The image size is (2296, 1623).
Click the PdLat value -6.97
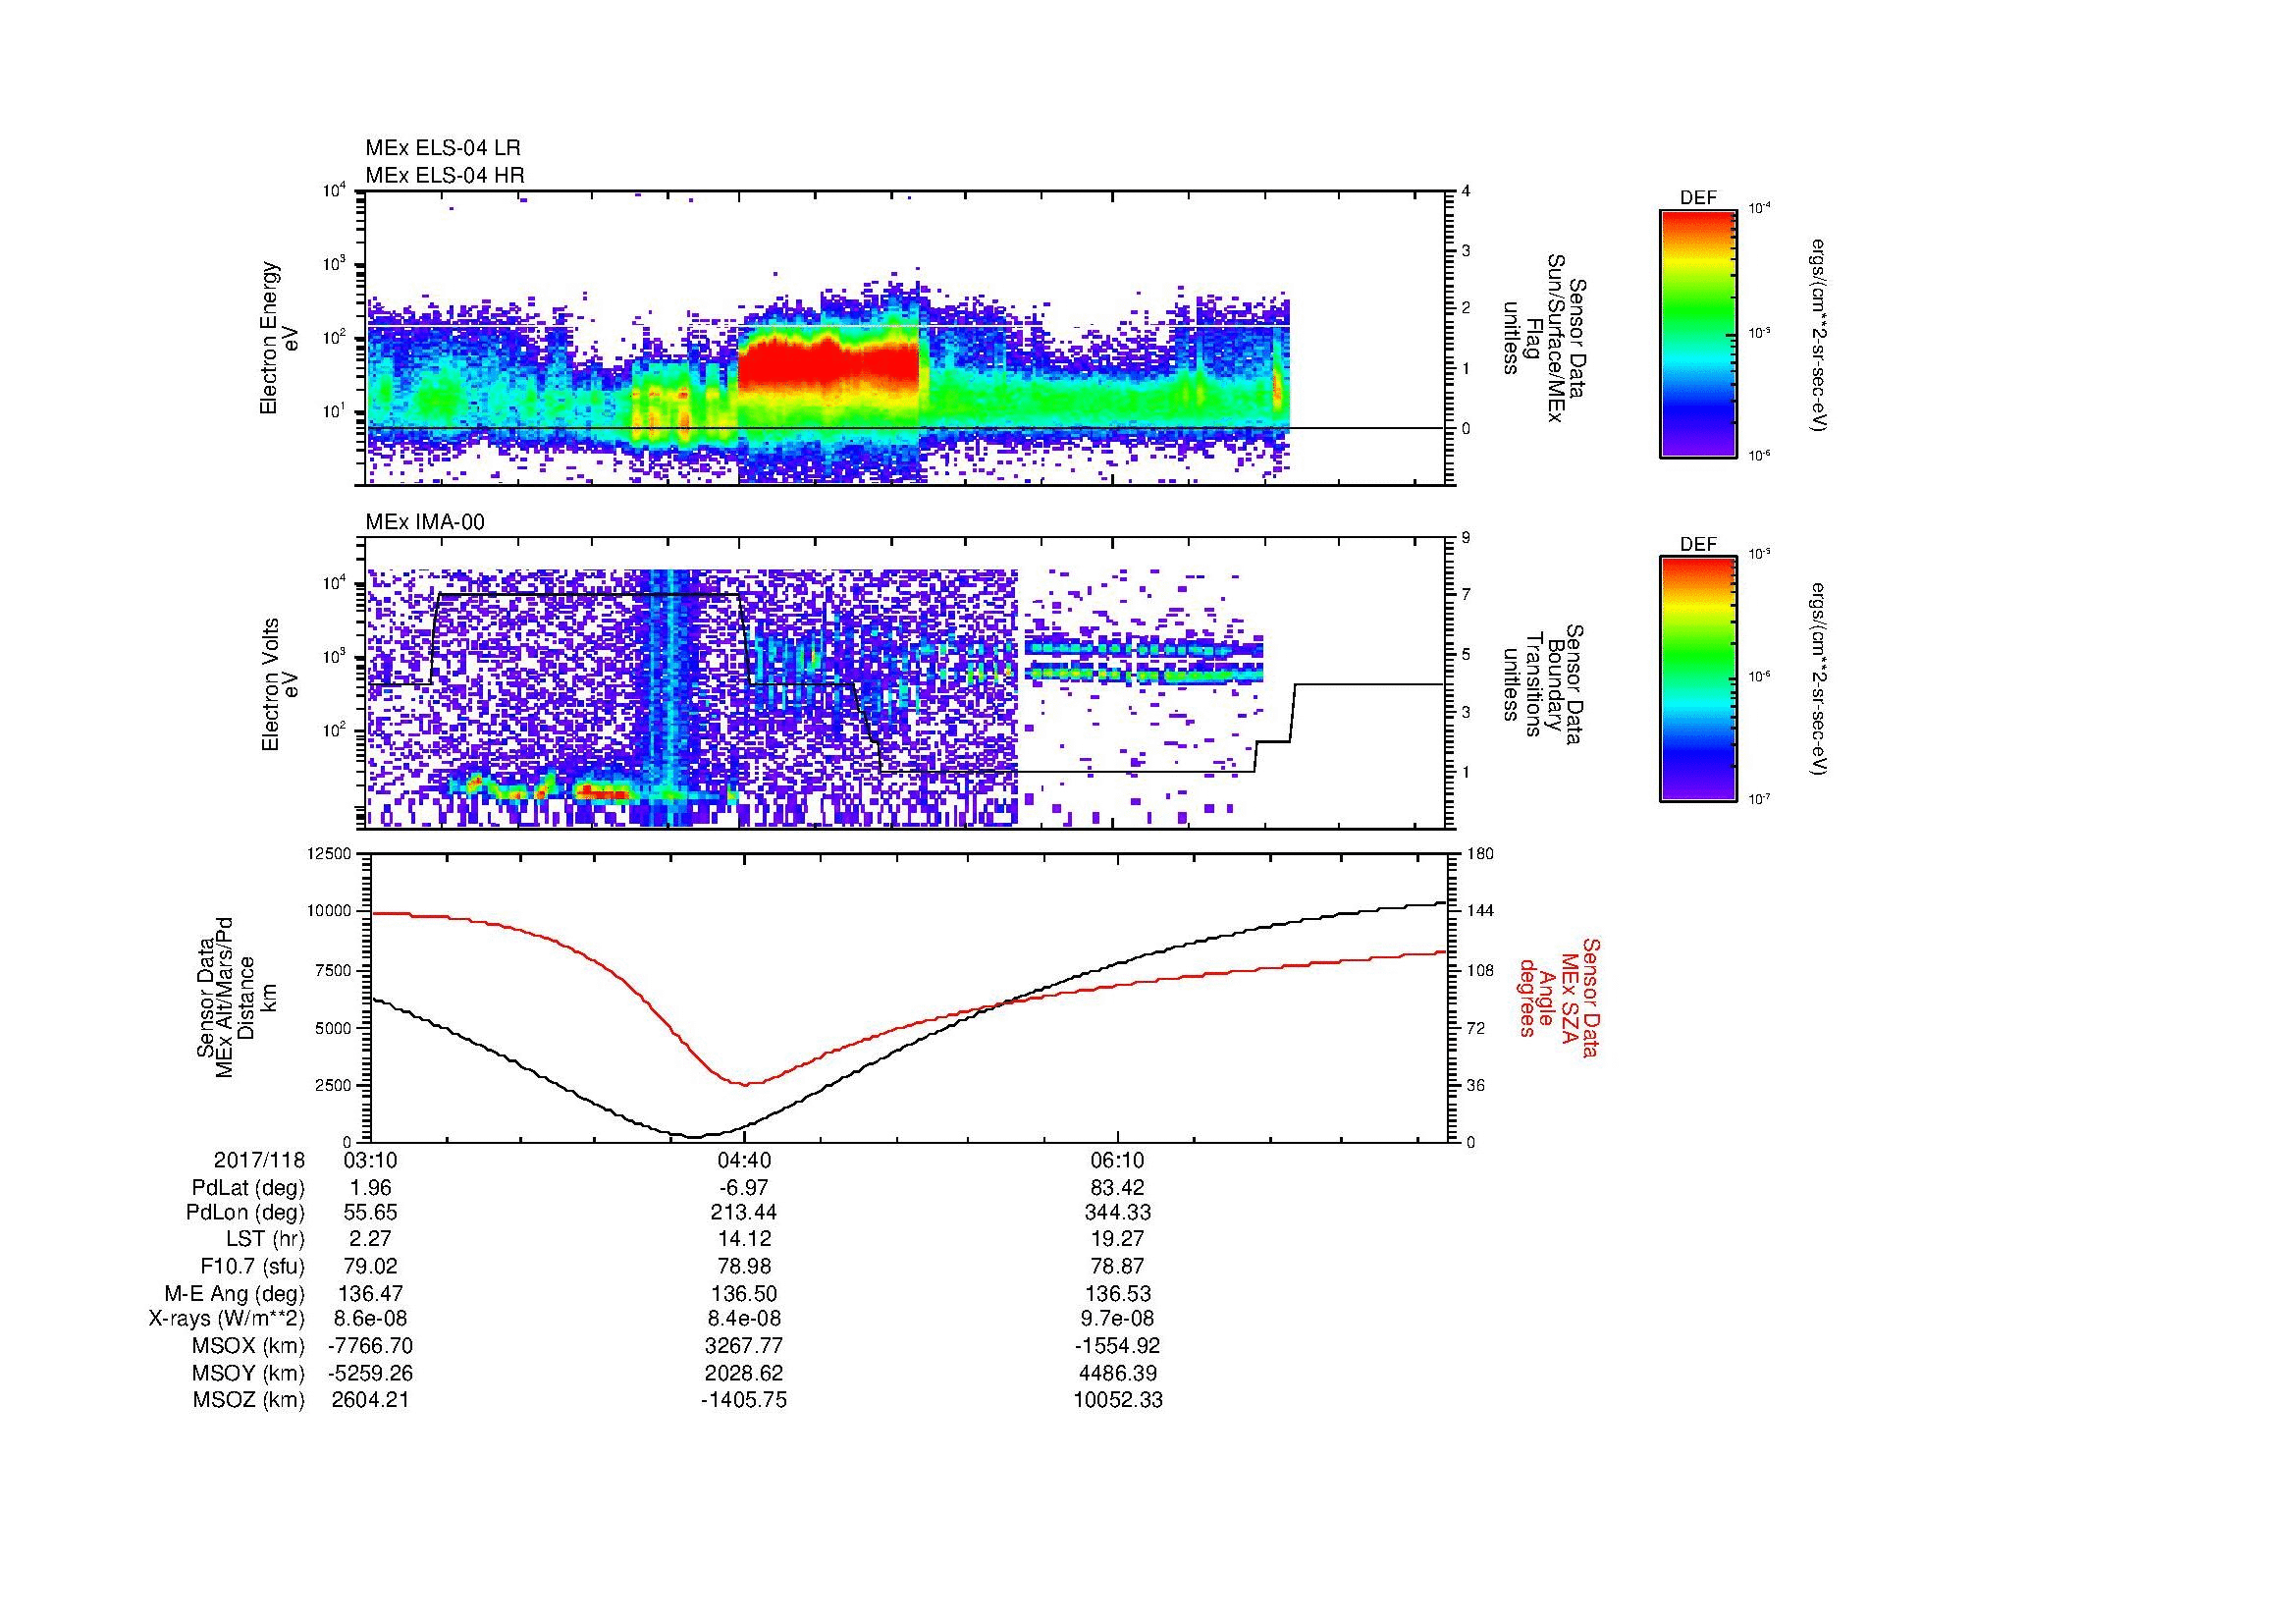tap(744, 1188)
